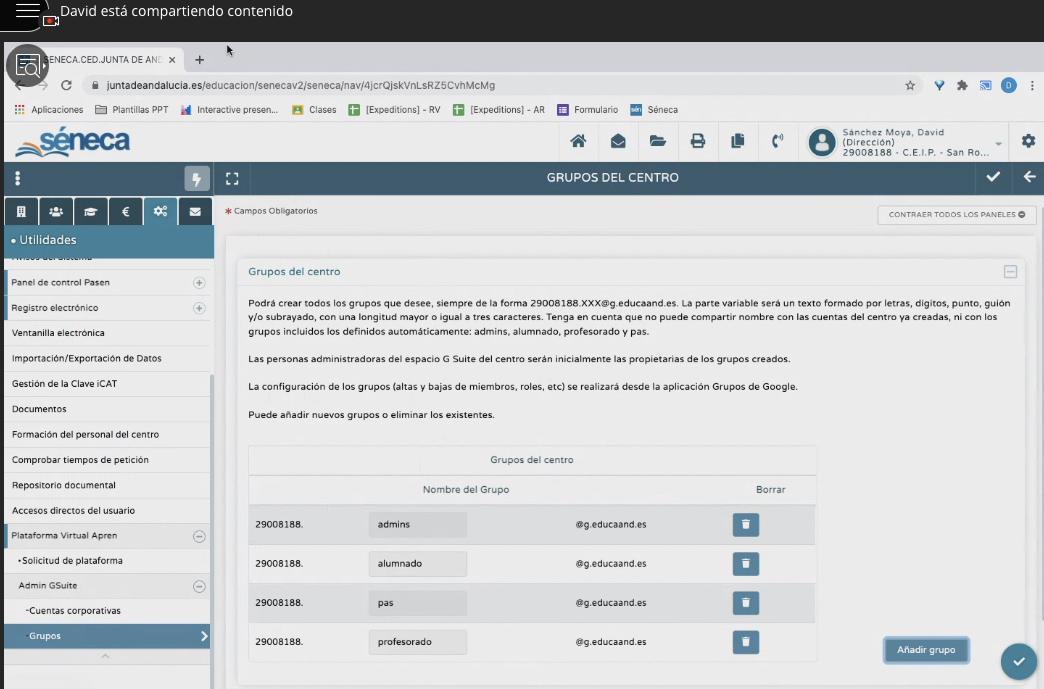
Task: Click the admins group name field
Action: point(417,525)
